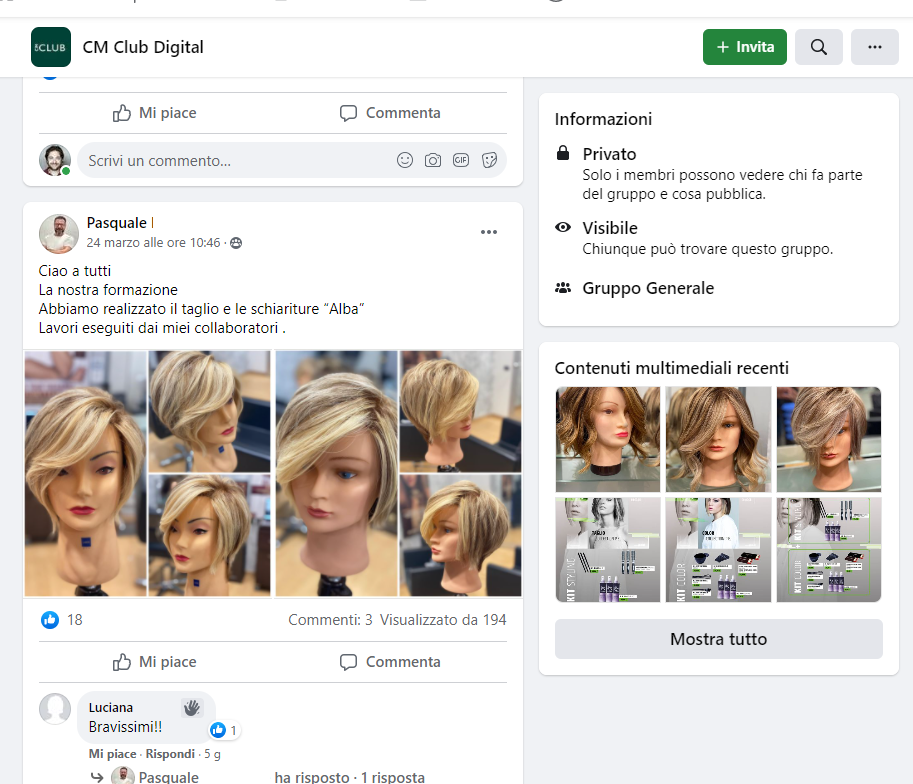The image size is (913, 784).
Task: Open the CM Club Digital group title
Action: point(143,47)
